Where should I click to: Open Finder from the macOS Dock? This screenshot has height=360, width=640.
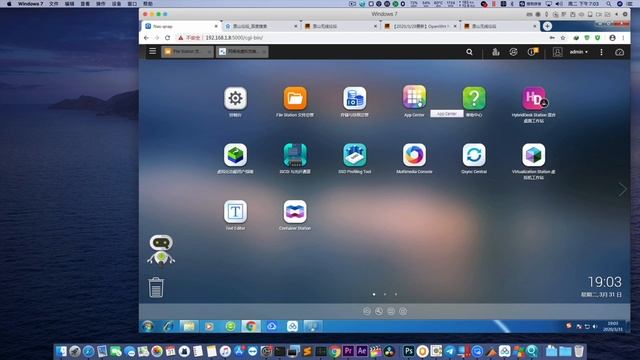click(61, 351)
